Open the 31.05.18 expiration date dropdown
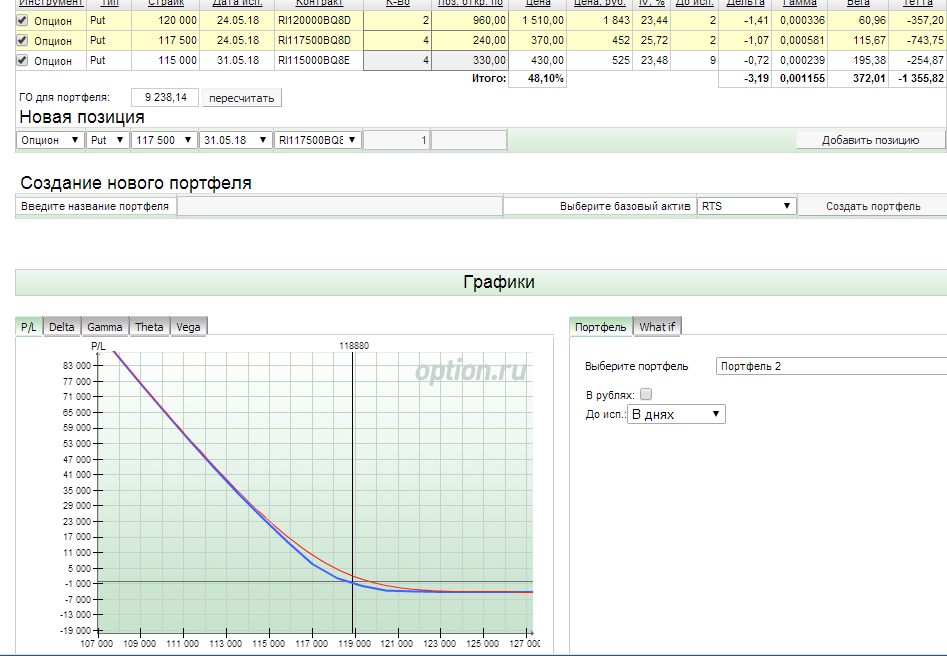The height and width of the screenshot is (656, 947). [x=236, y=141]
